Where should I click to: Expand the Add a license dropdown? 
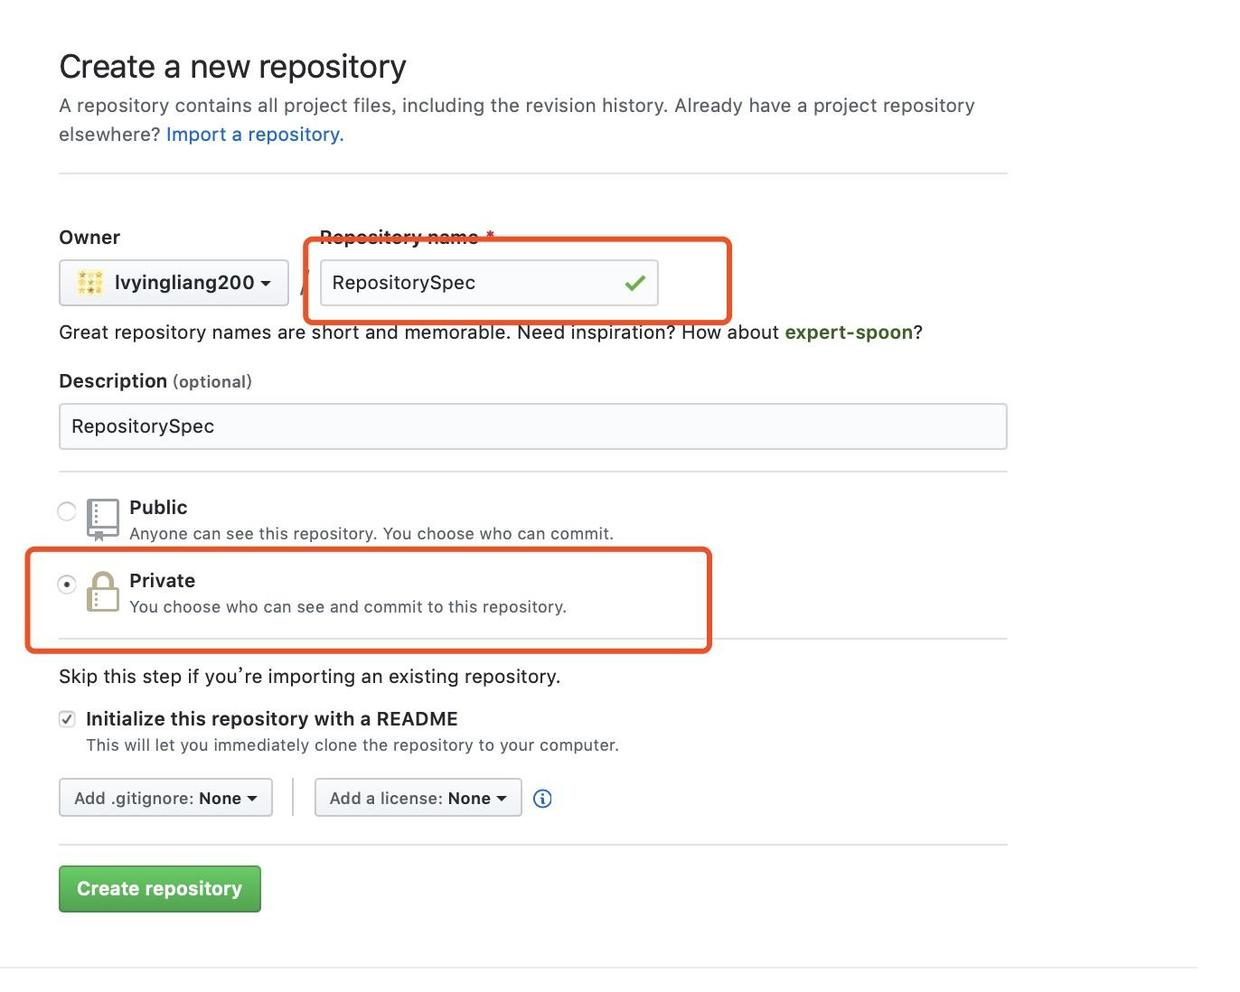418,798
